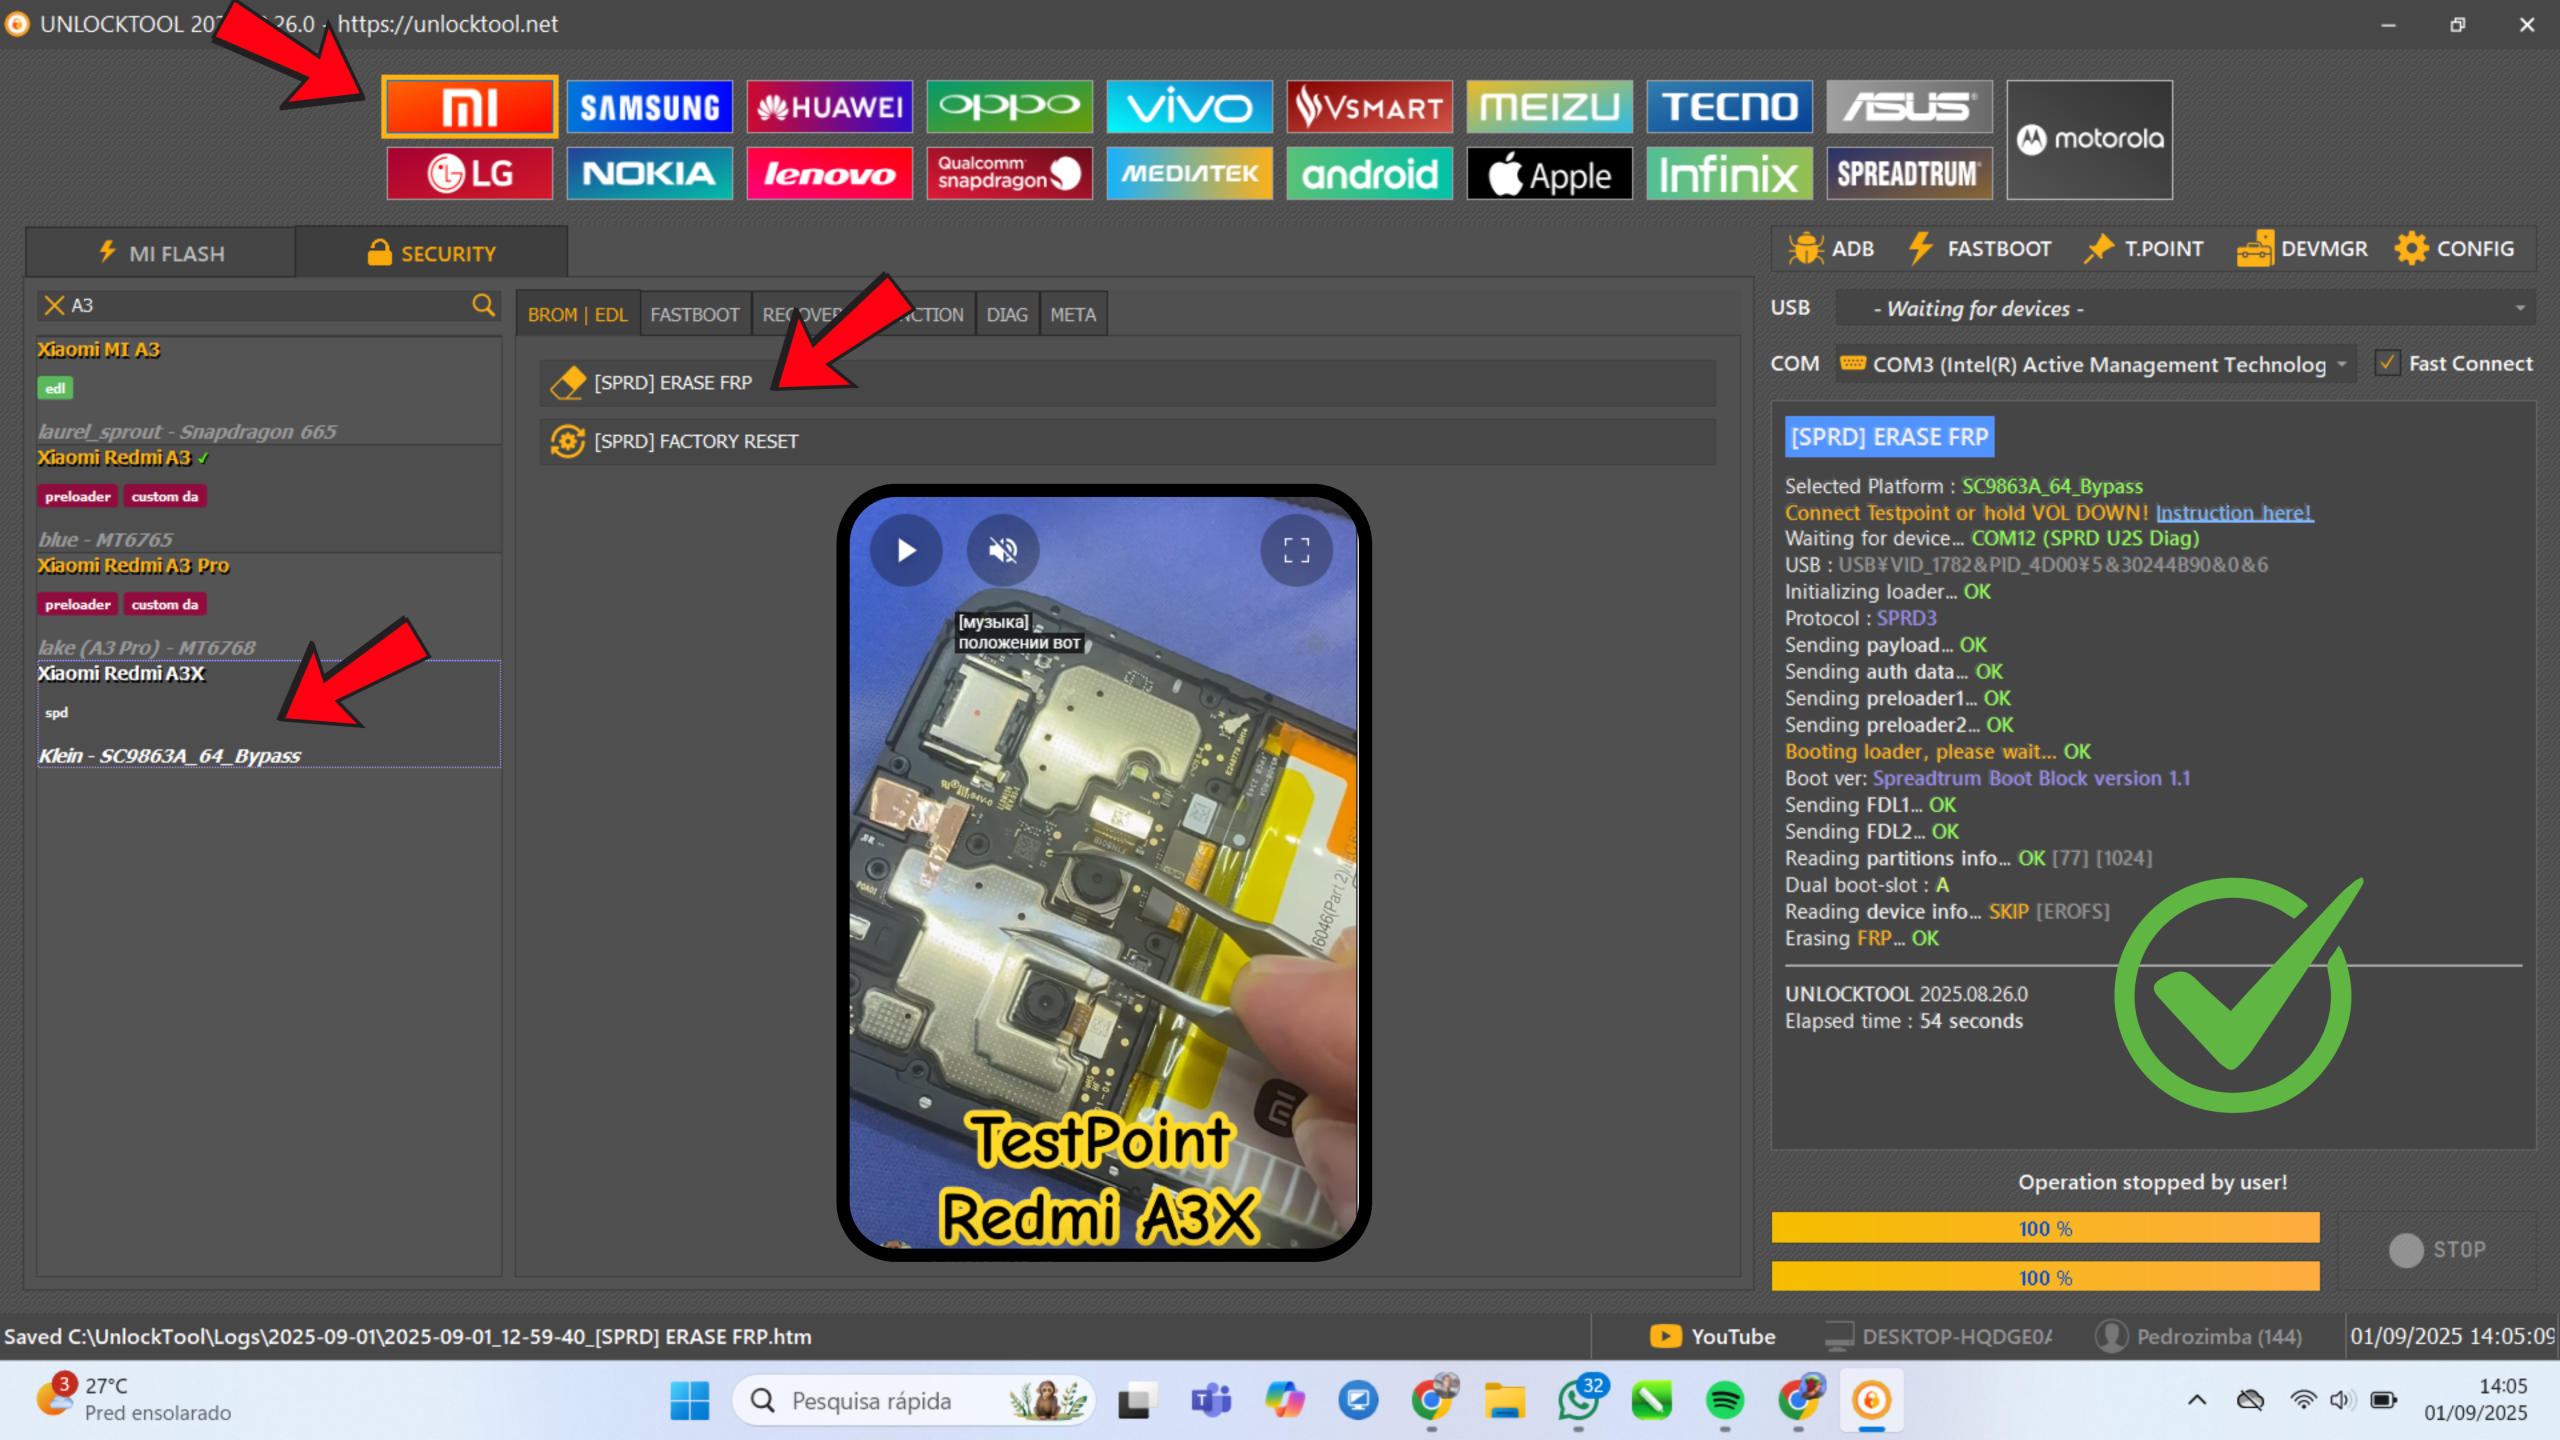Screen dimensions: 2560x1440
Task: Click the STOP button
Action: [x=2436, y=1250]
